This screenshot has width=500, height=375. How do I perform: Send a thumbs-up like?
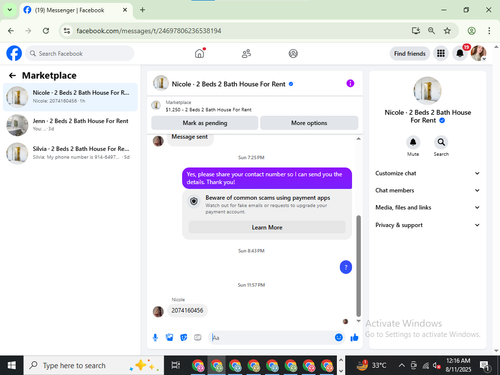[354, 338]
